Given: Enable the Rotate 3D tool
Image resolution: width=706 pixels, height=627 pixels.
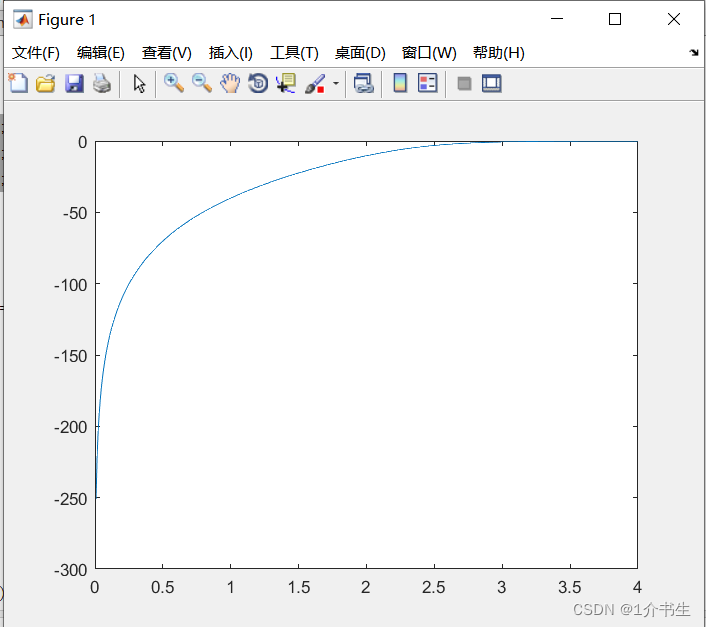Looking at the screenshot, I should [x=258, y=83].
